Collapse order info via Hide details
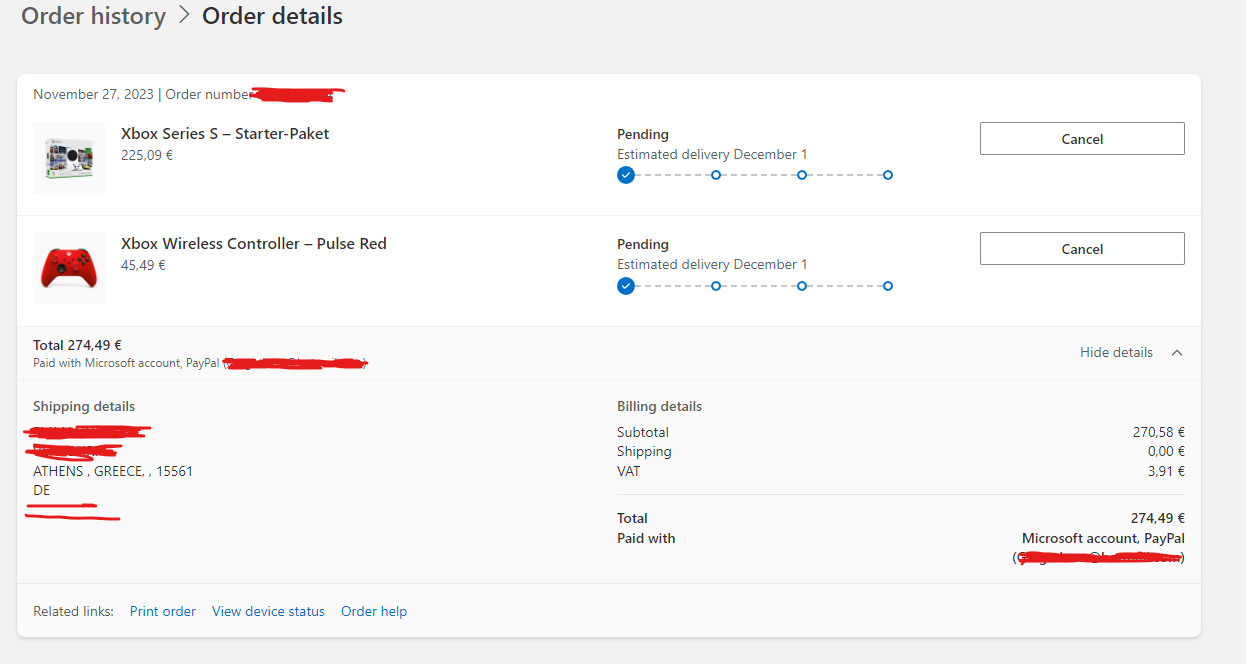Viewport: 1246px width, 664px height. coord(1116,353)
